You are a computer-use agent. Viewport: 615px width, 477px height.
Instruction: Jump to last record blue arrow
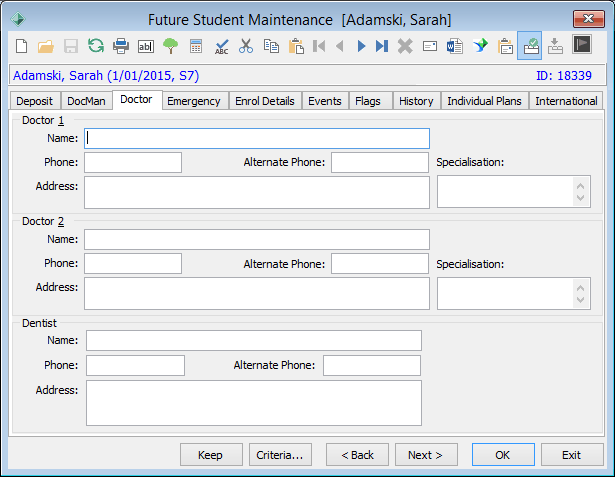[382, 46]
